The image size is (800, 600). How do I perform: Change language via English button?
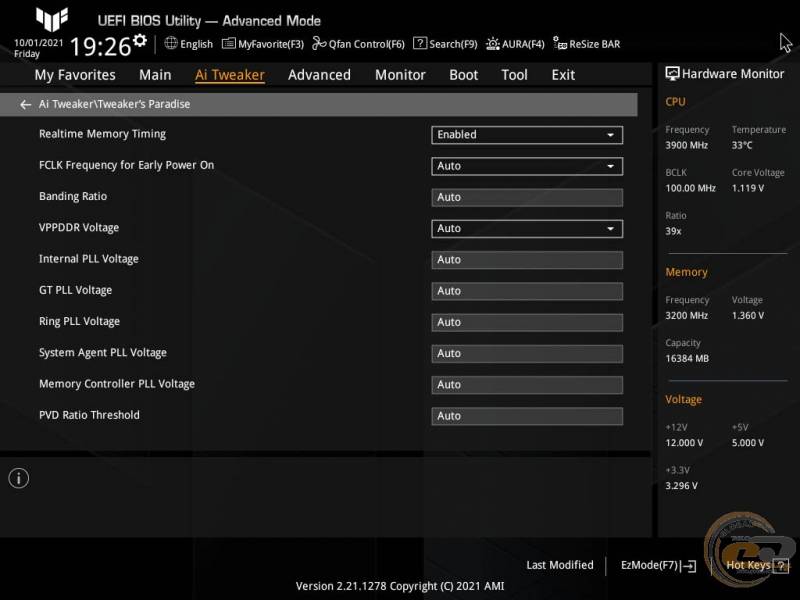tap(189, 44)
